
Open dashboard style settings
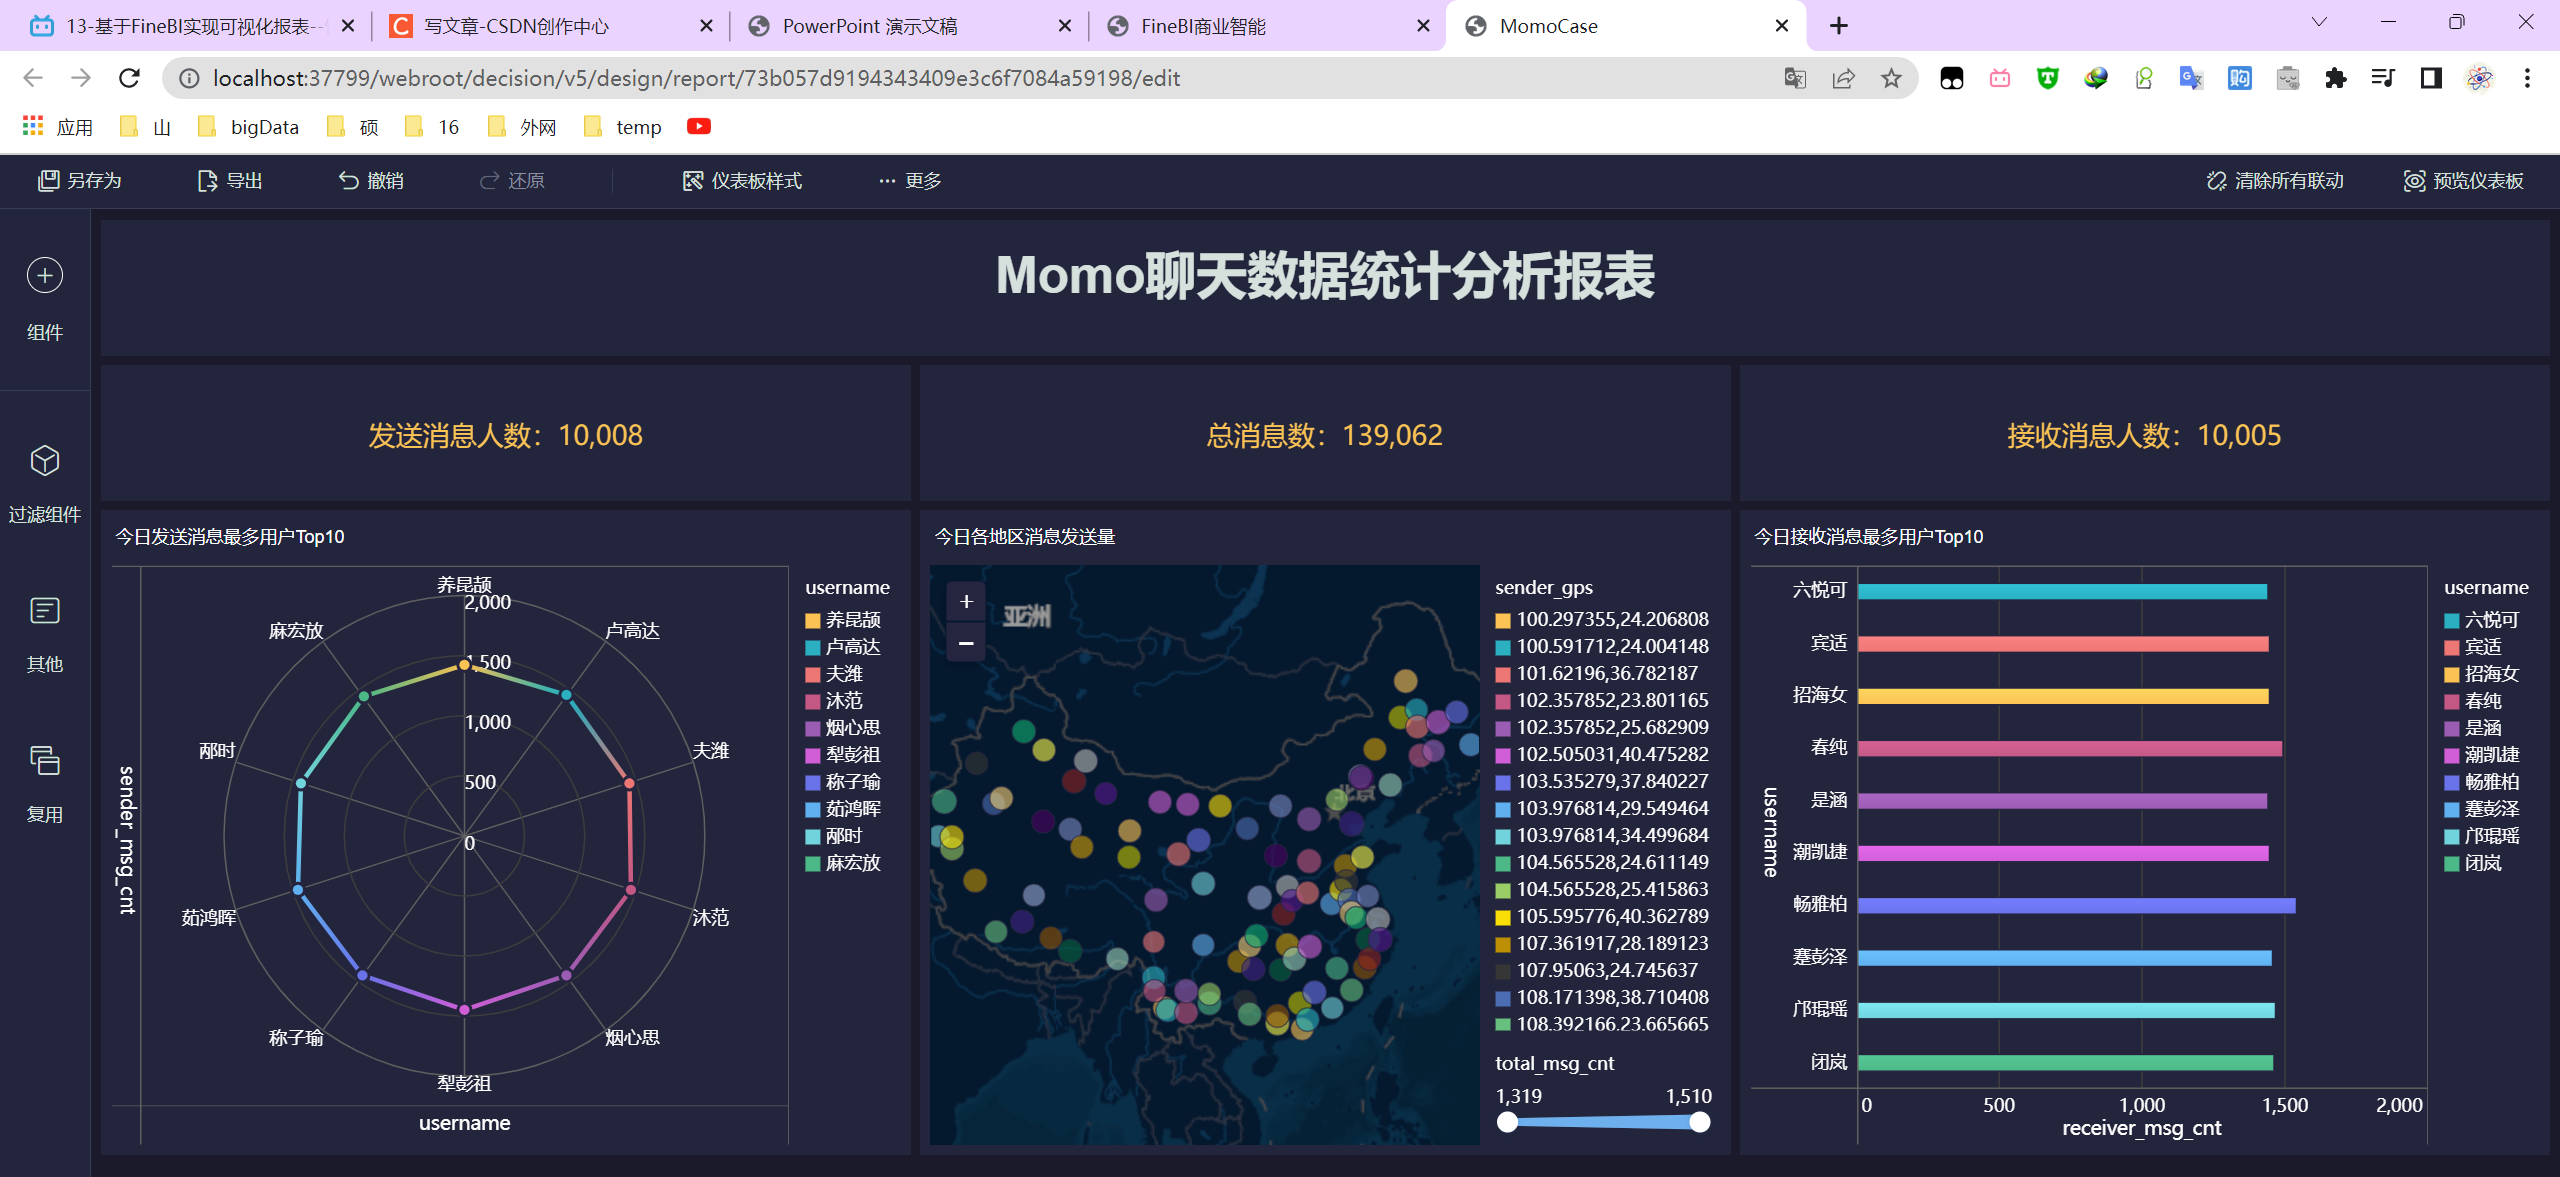coord(742,181)
